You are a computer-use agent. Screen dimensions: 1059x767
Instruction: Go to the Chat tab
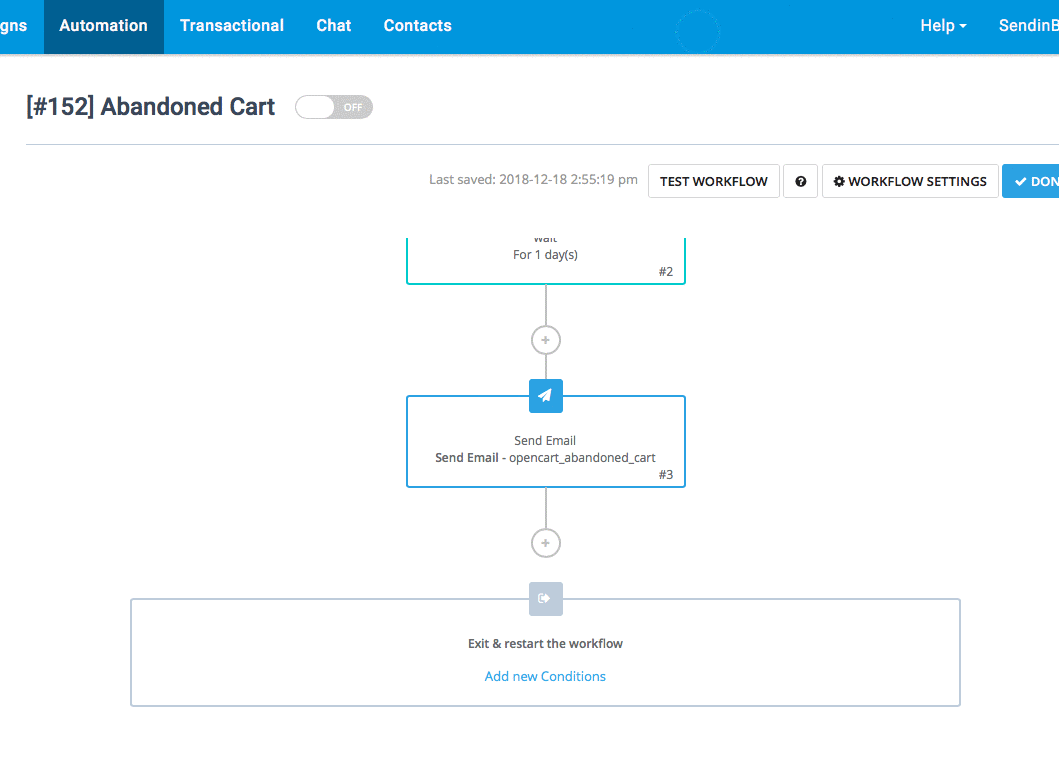(334, 26)
